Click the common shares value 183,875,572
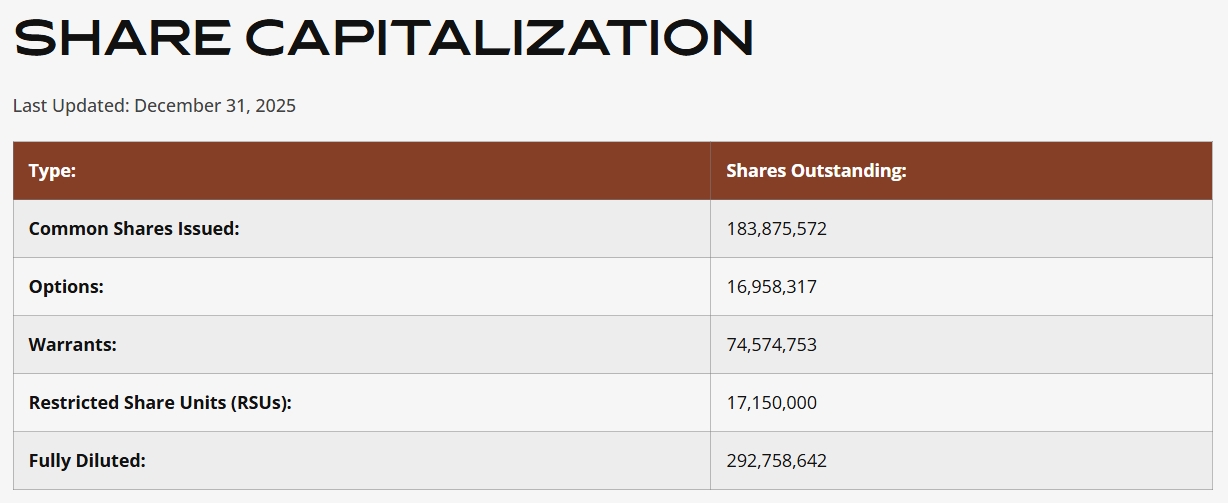 coord(776,229)
